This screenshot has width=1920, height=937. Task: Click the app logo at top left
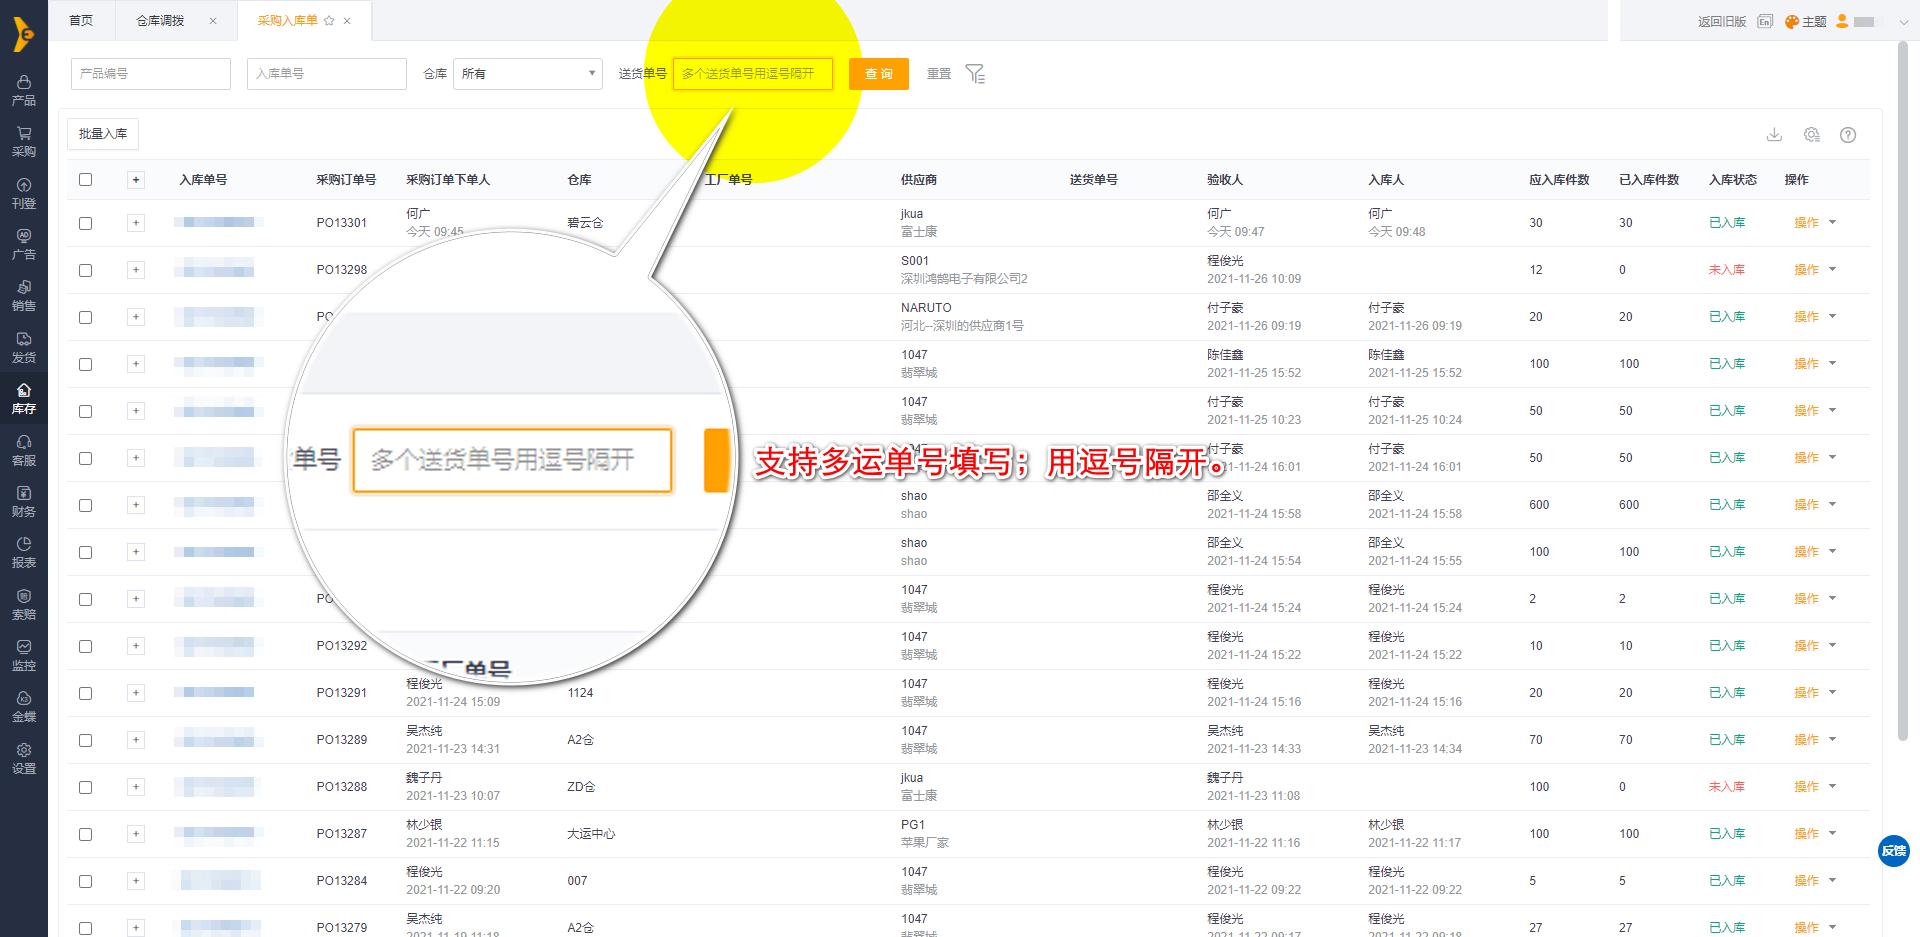23,33
